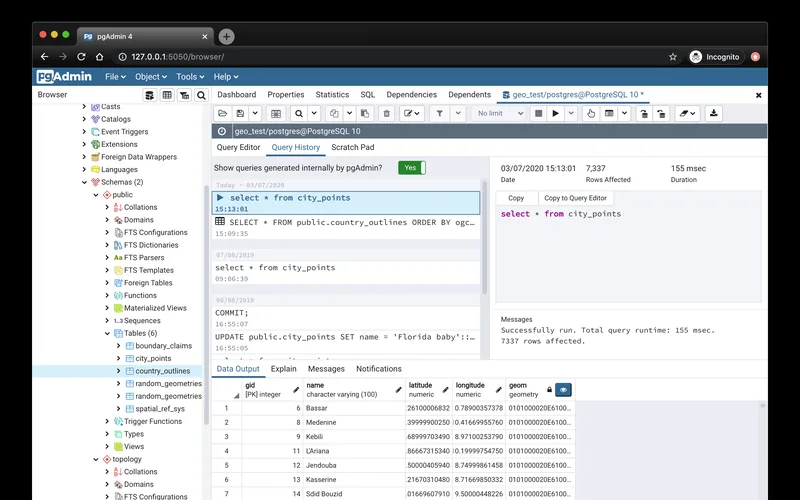The image size is (800, 500).
Task: Switch to the Dependencies tab
Action: [412, 94]
